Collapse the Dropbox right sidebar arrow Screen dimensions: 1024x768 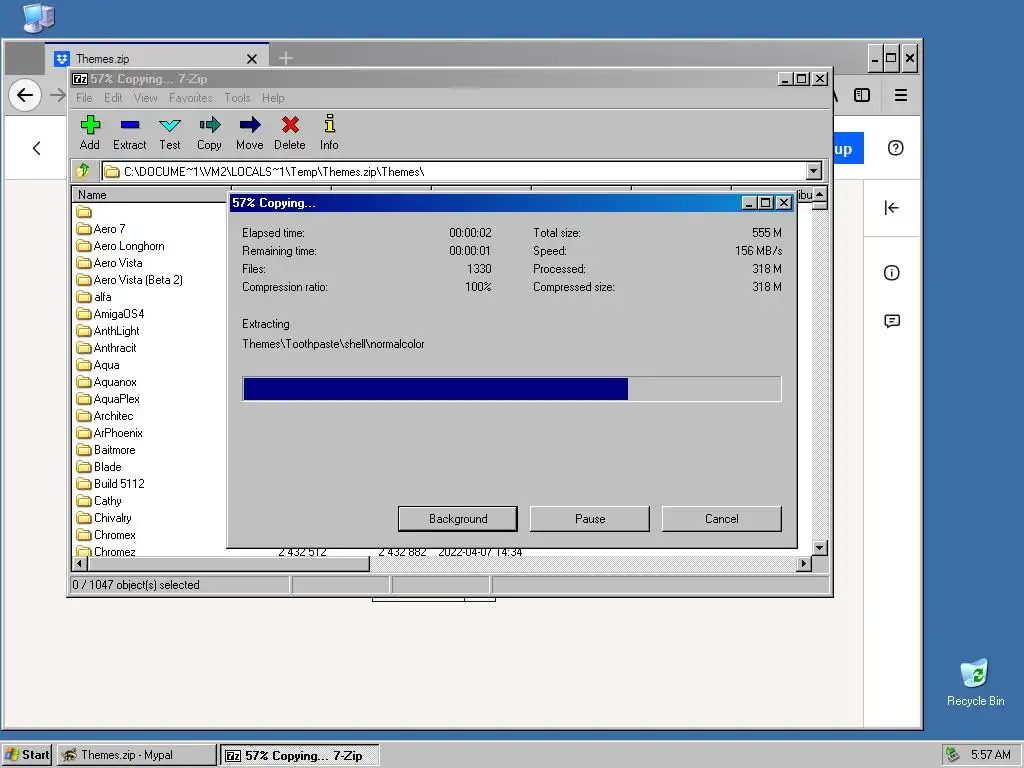pos(891,208)
